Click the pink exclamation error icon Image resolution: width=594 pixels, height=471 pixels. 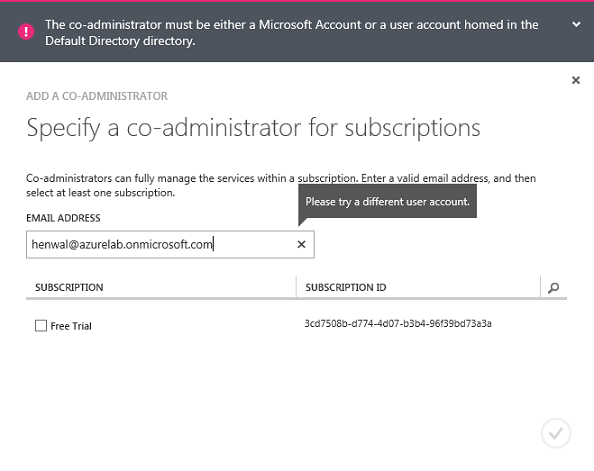coord(26,31)
